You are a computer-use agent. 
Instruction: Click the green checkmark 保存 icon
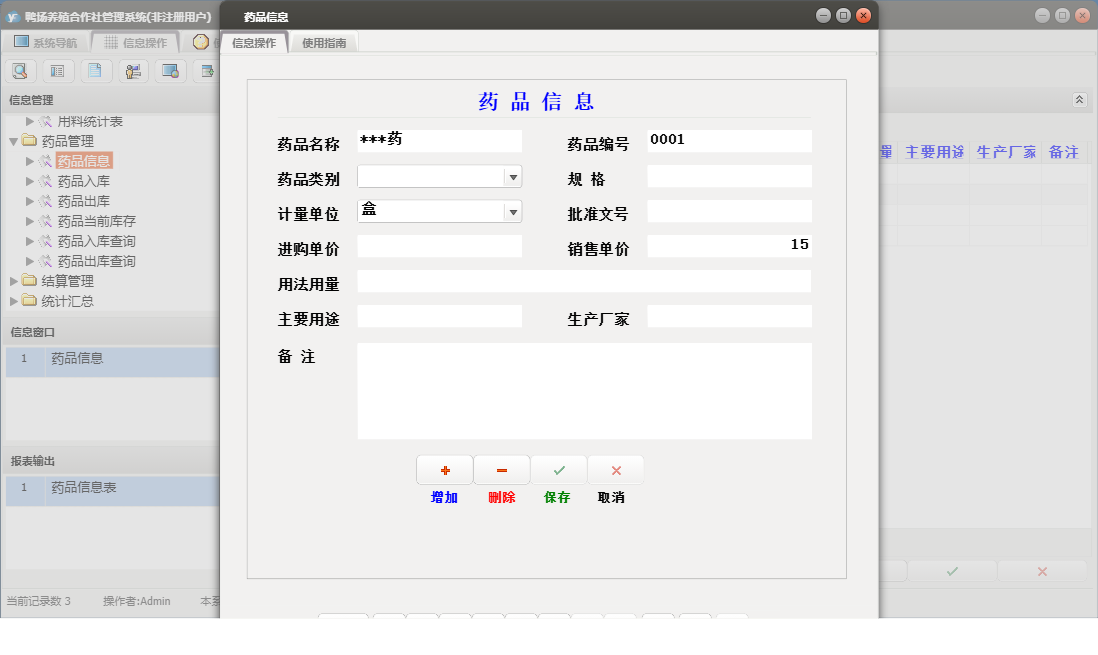click(558, 469)
